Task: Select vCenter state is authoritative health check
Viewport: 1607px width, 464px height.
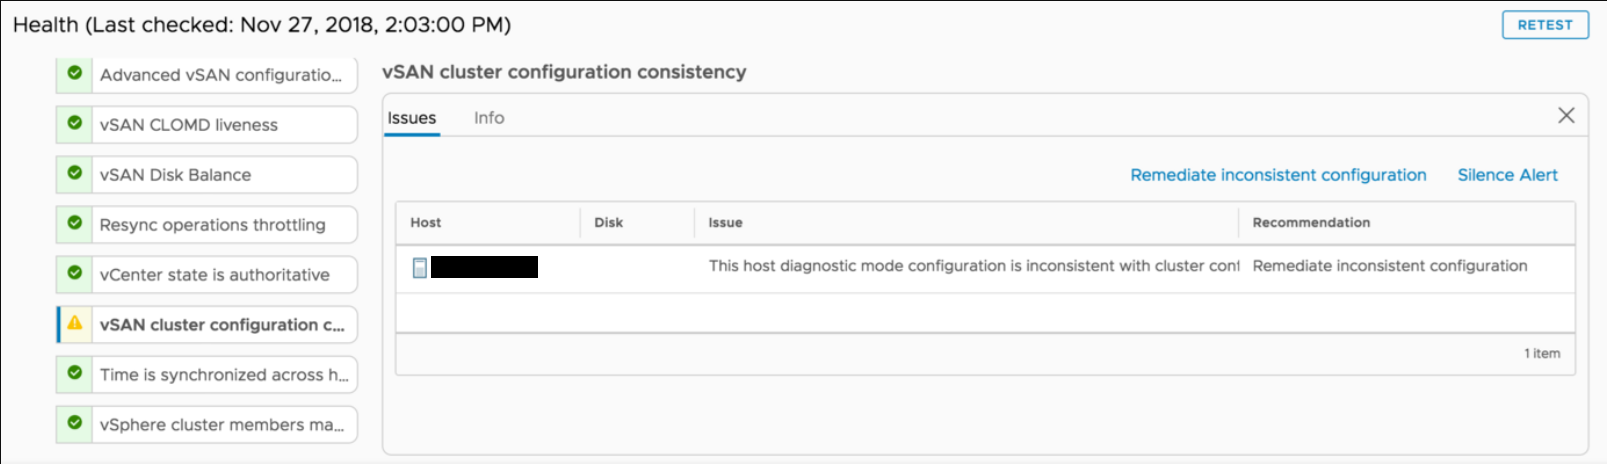Action: pos(214,275)
